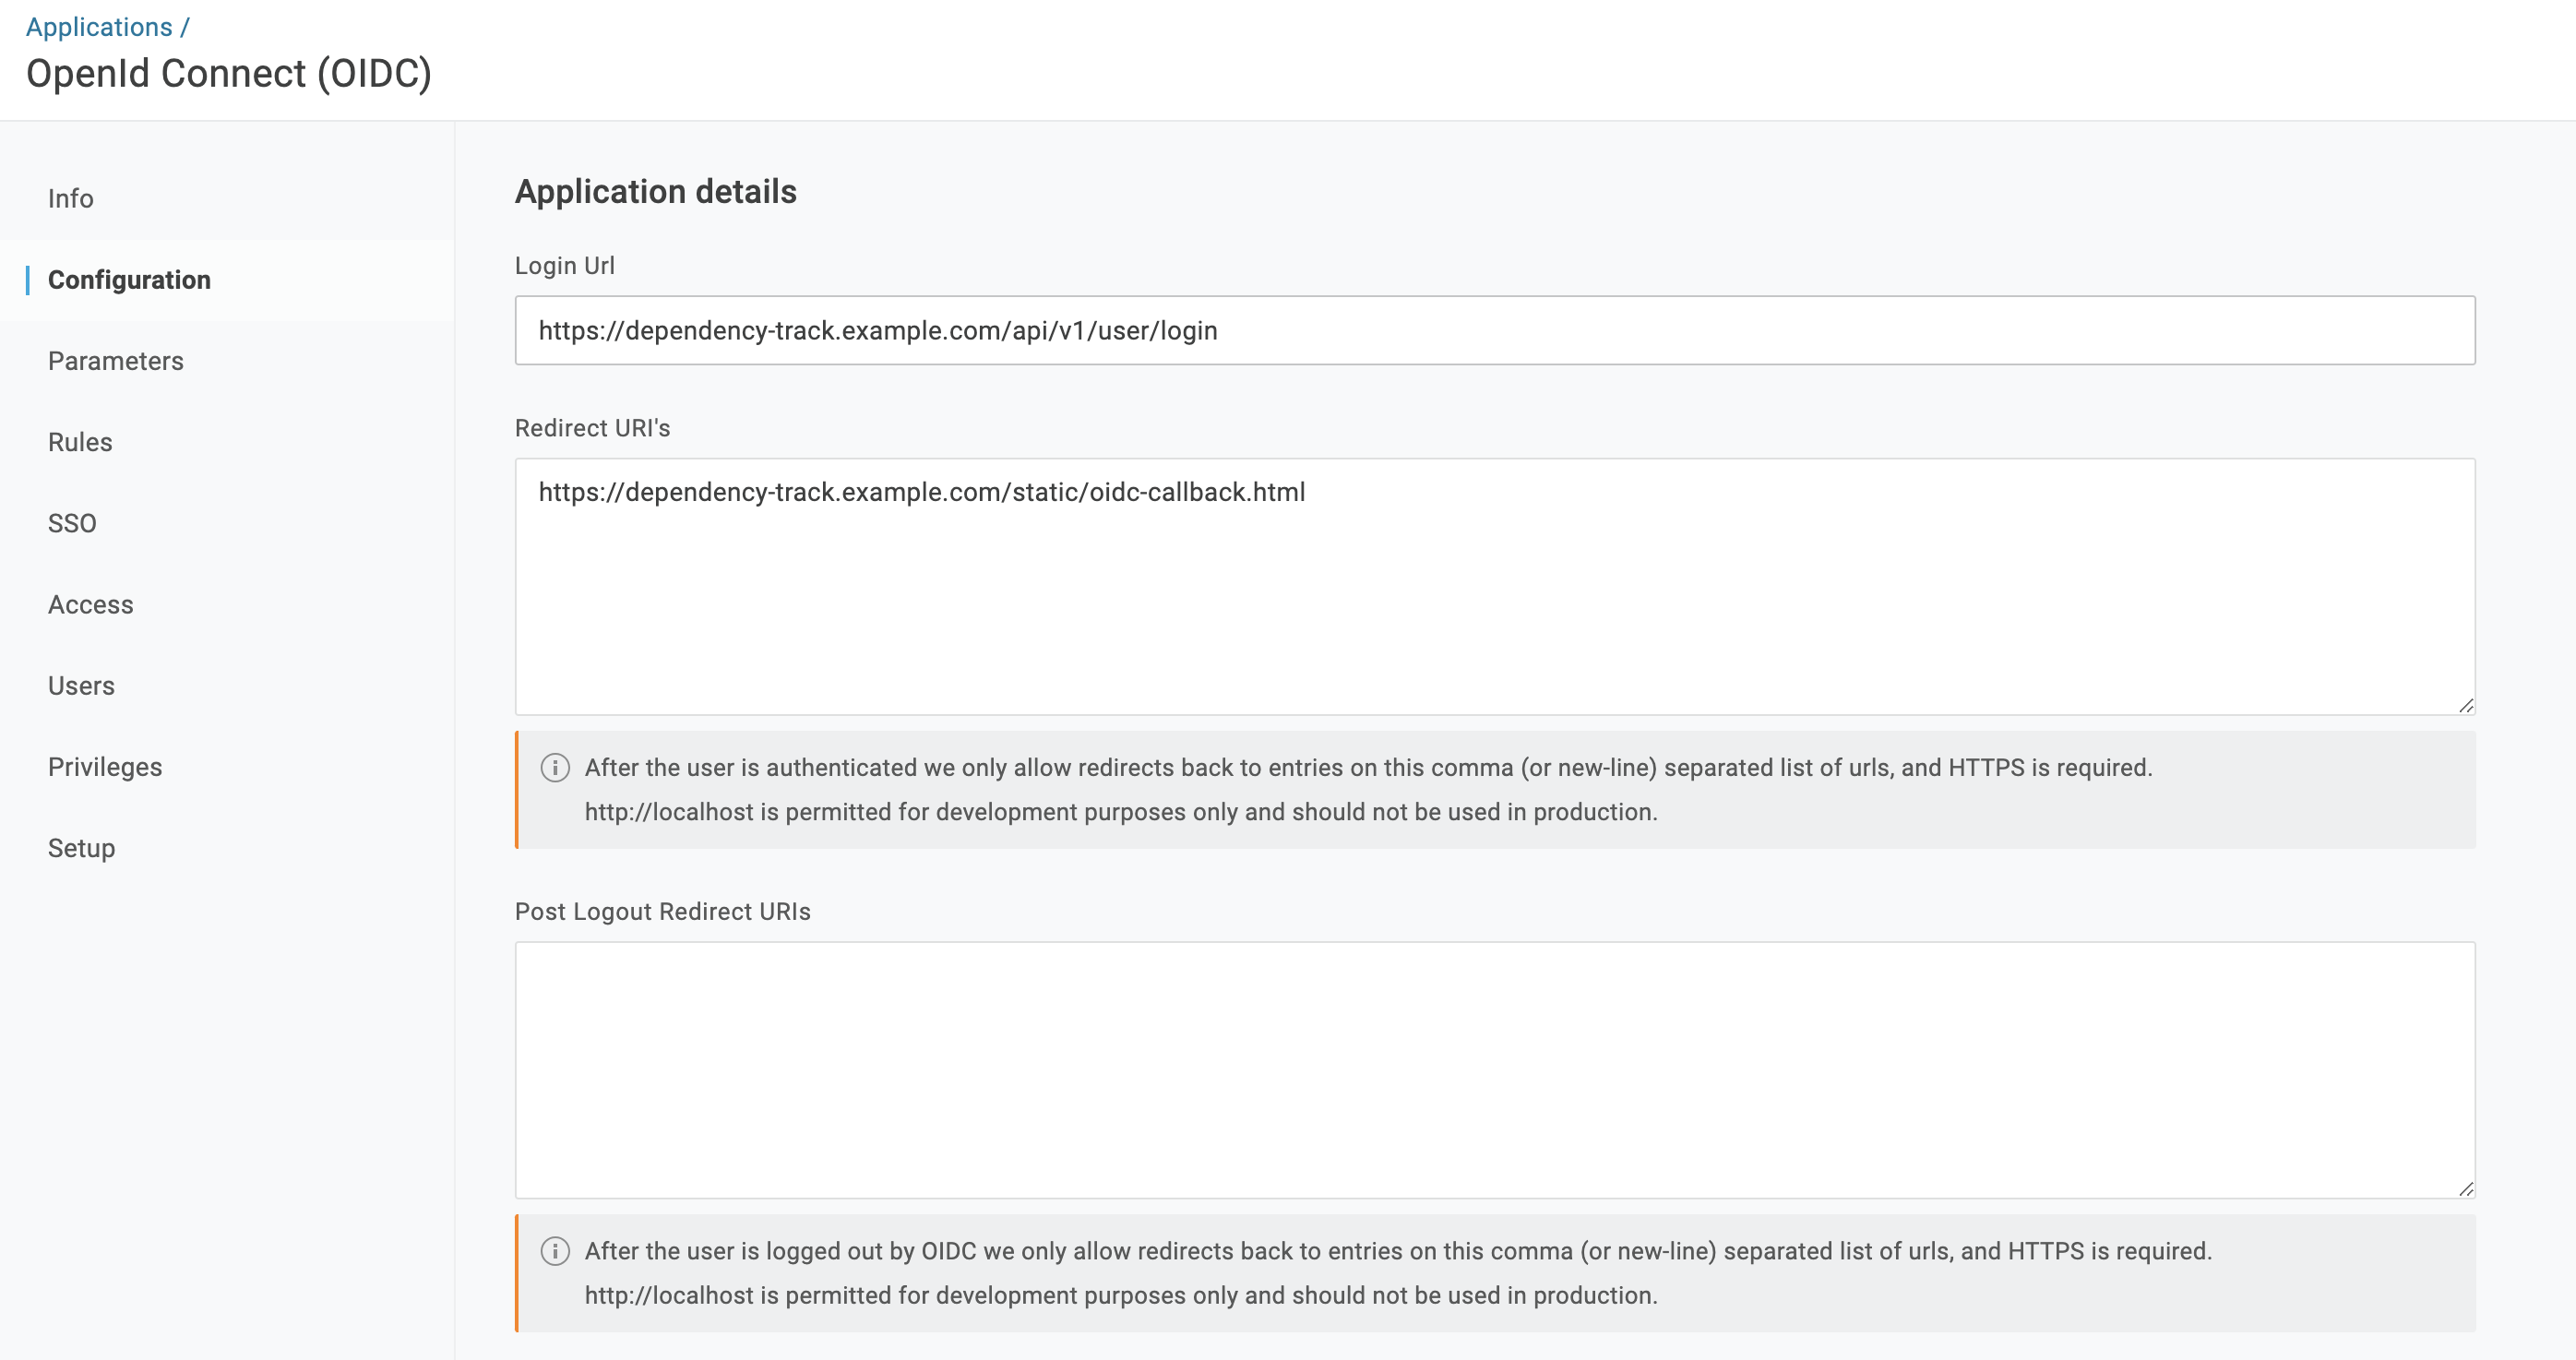Select the Configuration sidebar section
This screenshot has height=1360, width=2576.
[x=129, y=280]
